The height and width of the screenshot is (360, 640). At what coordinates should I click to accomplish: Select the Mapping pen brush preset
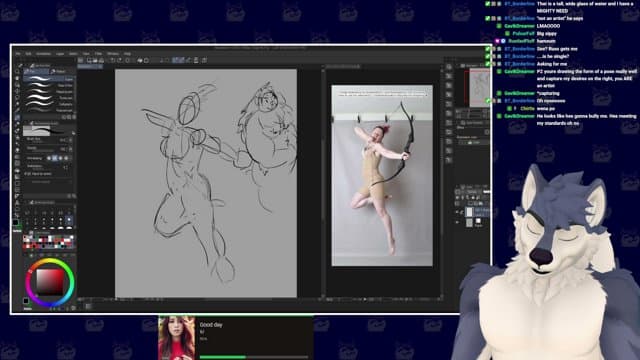[x=48, y=91]
